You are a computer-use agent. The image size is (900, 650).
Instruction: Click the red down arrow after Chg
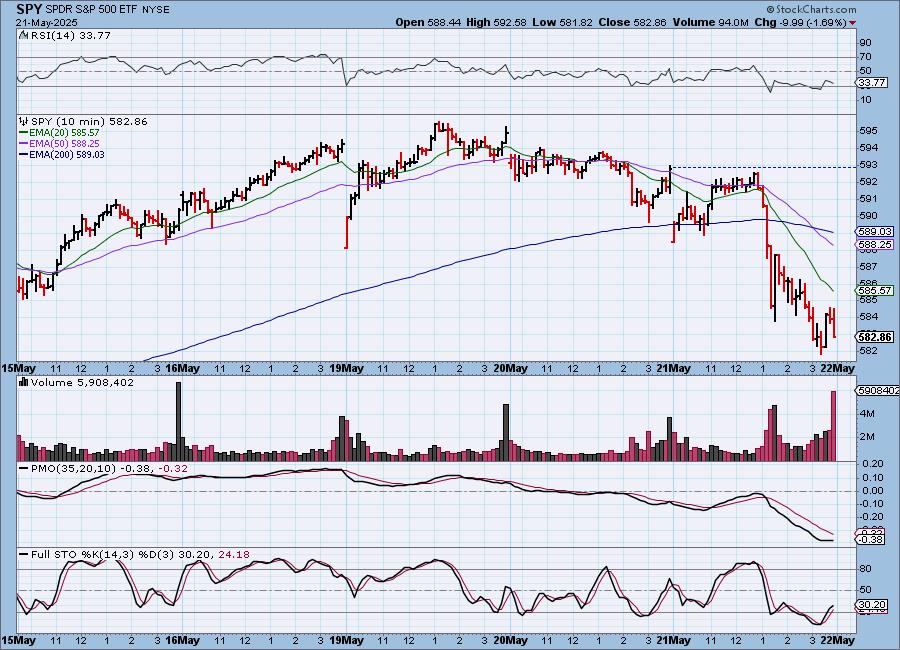click(852, 23)
